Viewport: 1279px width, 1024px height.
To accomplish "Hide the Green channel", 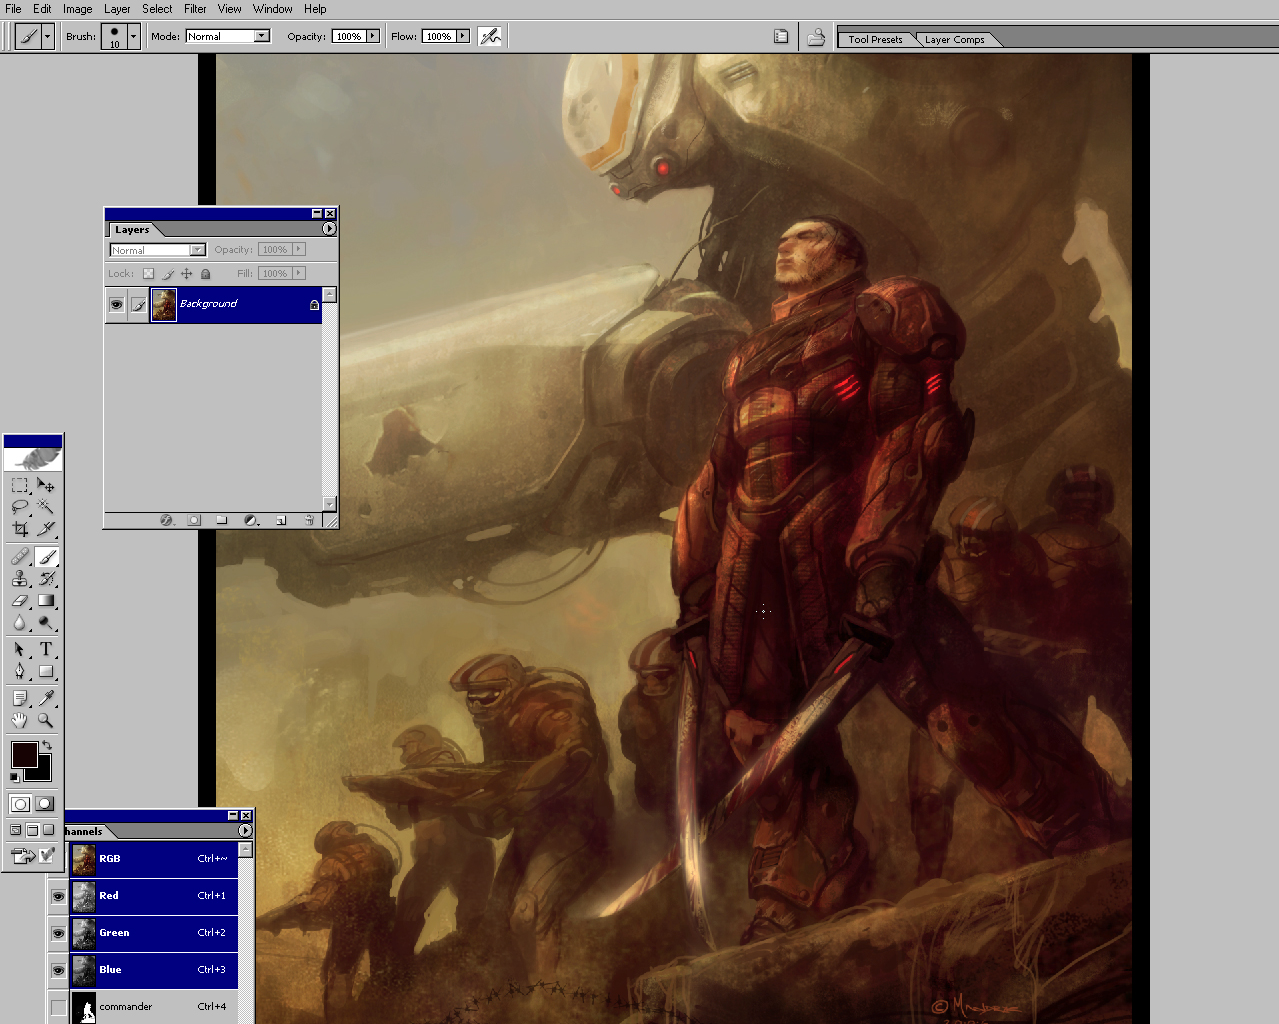I will (58, 933).
